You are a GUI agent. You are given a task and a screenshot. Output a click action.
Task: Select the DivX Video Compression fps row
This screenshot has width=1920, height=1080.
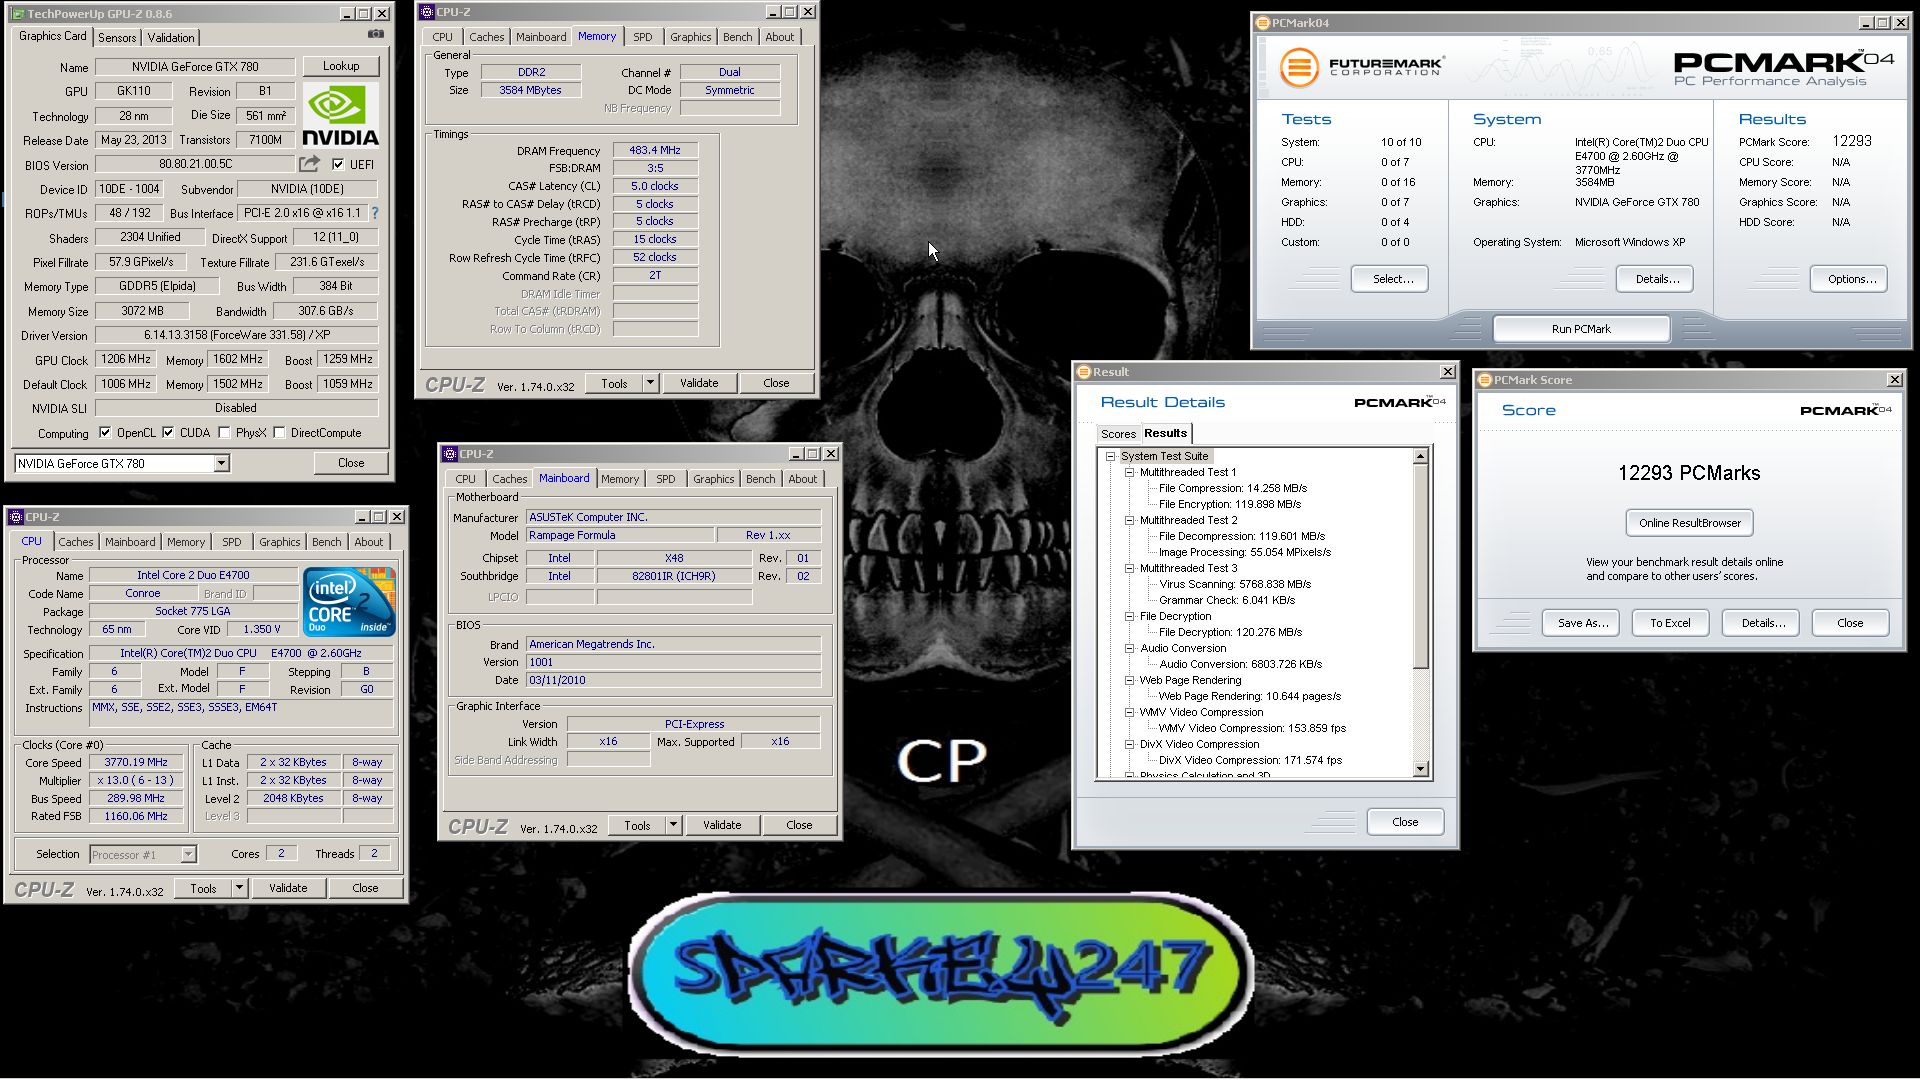click(1250, 760)
